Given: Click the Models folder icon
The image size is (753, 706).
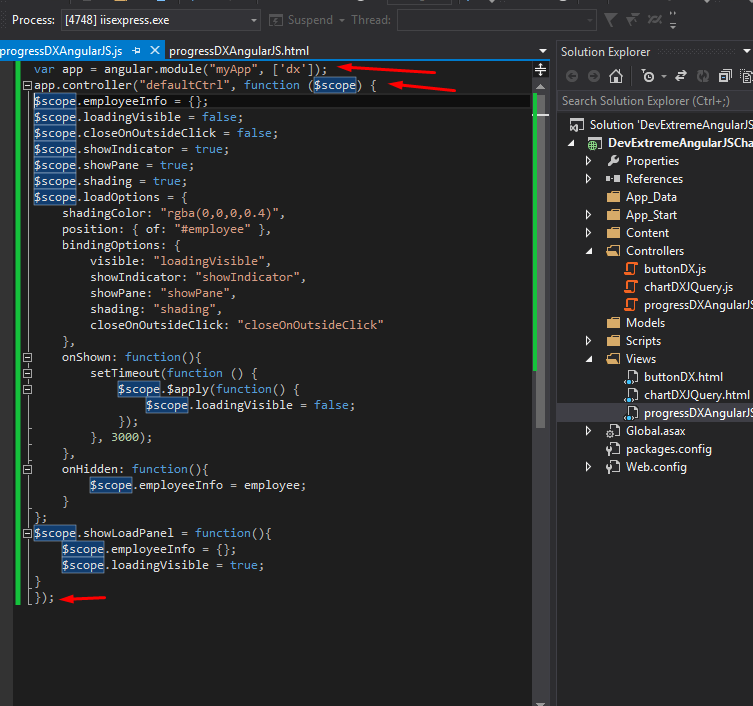Looking at the screenshot, I should [x=613, y=323].
